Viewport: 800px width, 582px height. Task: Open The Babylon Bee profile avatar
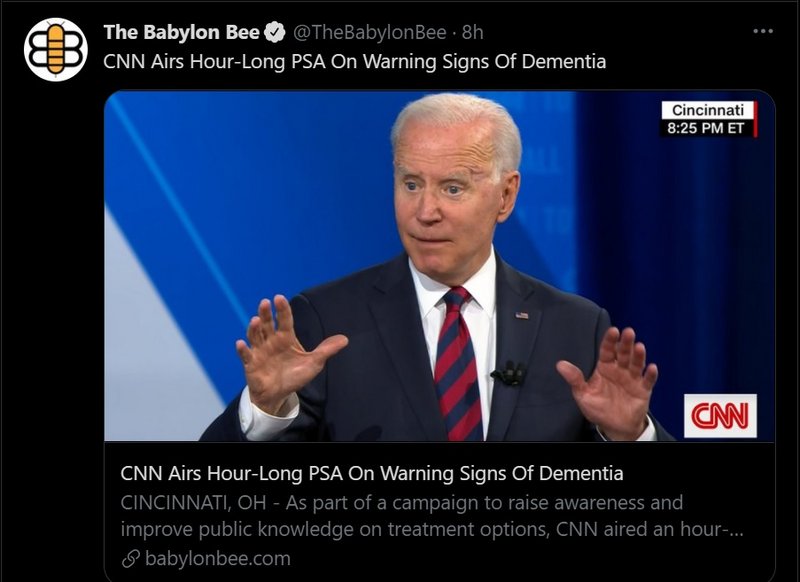point(56,49)
